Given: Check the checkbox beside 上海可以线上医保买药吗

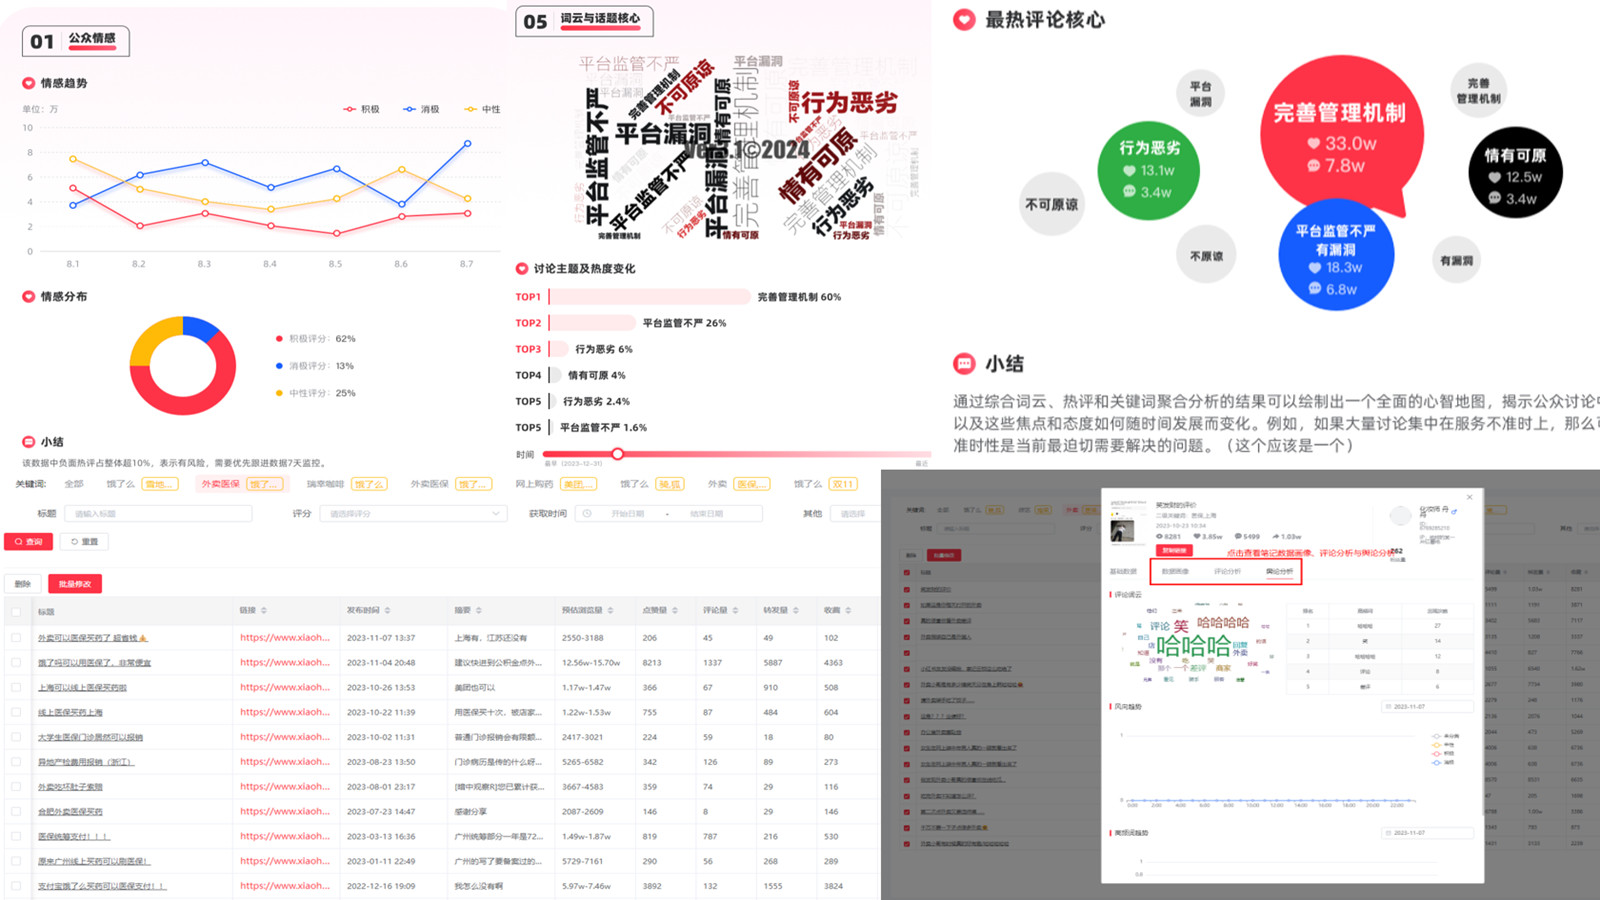Looking at the screenshot, I should point(15,688).
